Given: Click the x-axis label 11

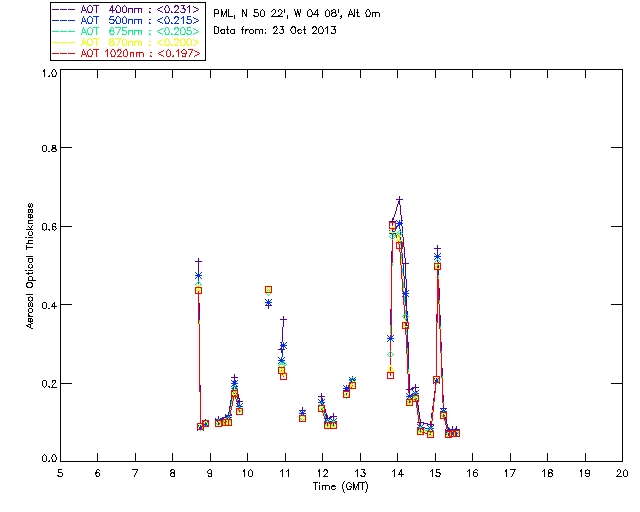Looking at the screenshot, I should point(284,473).
